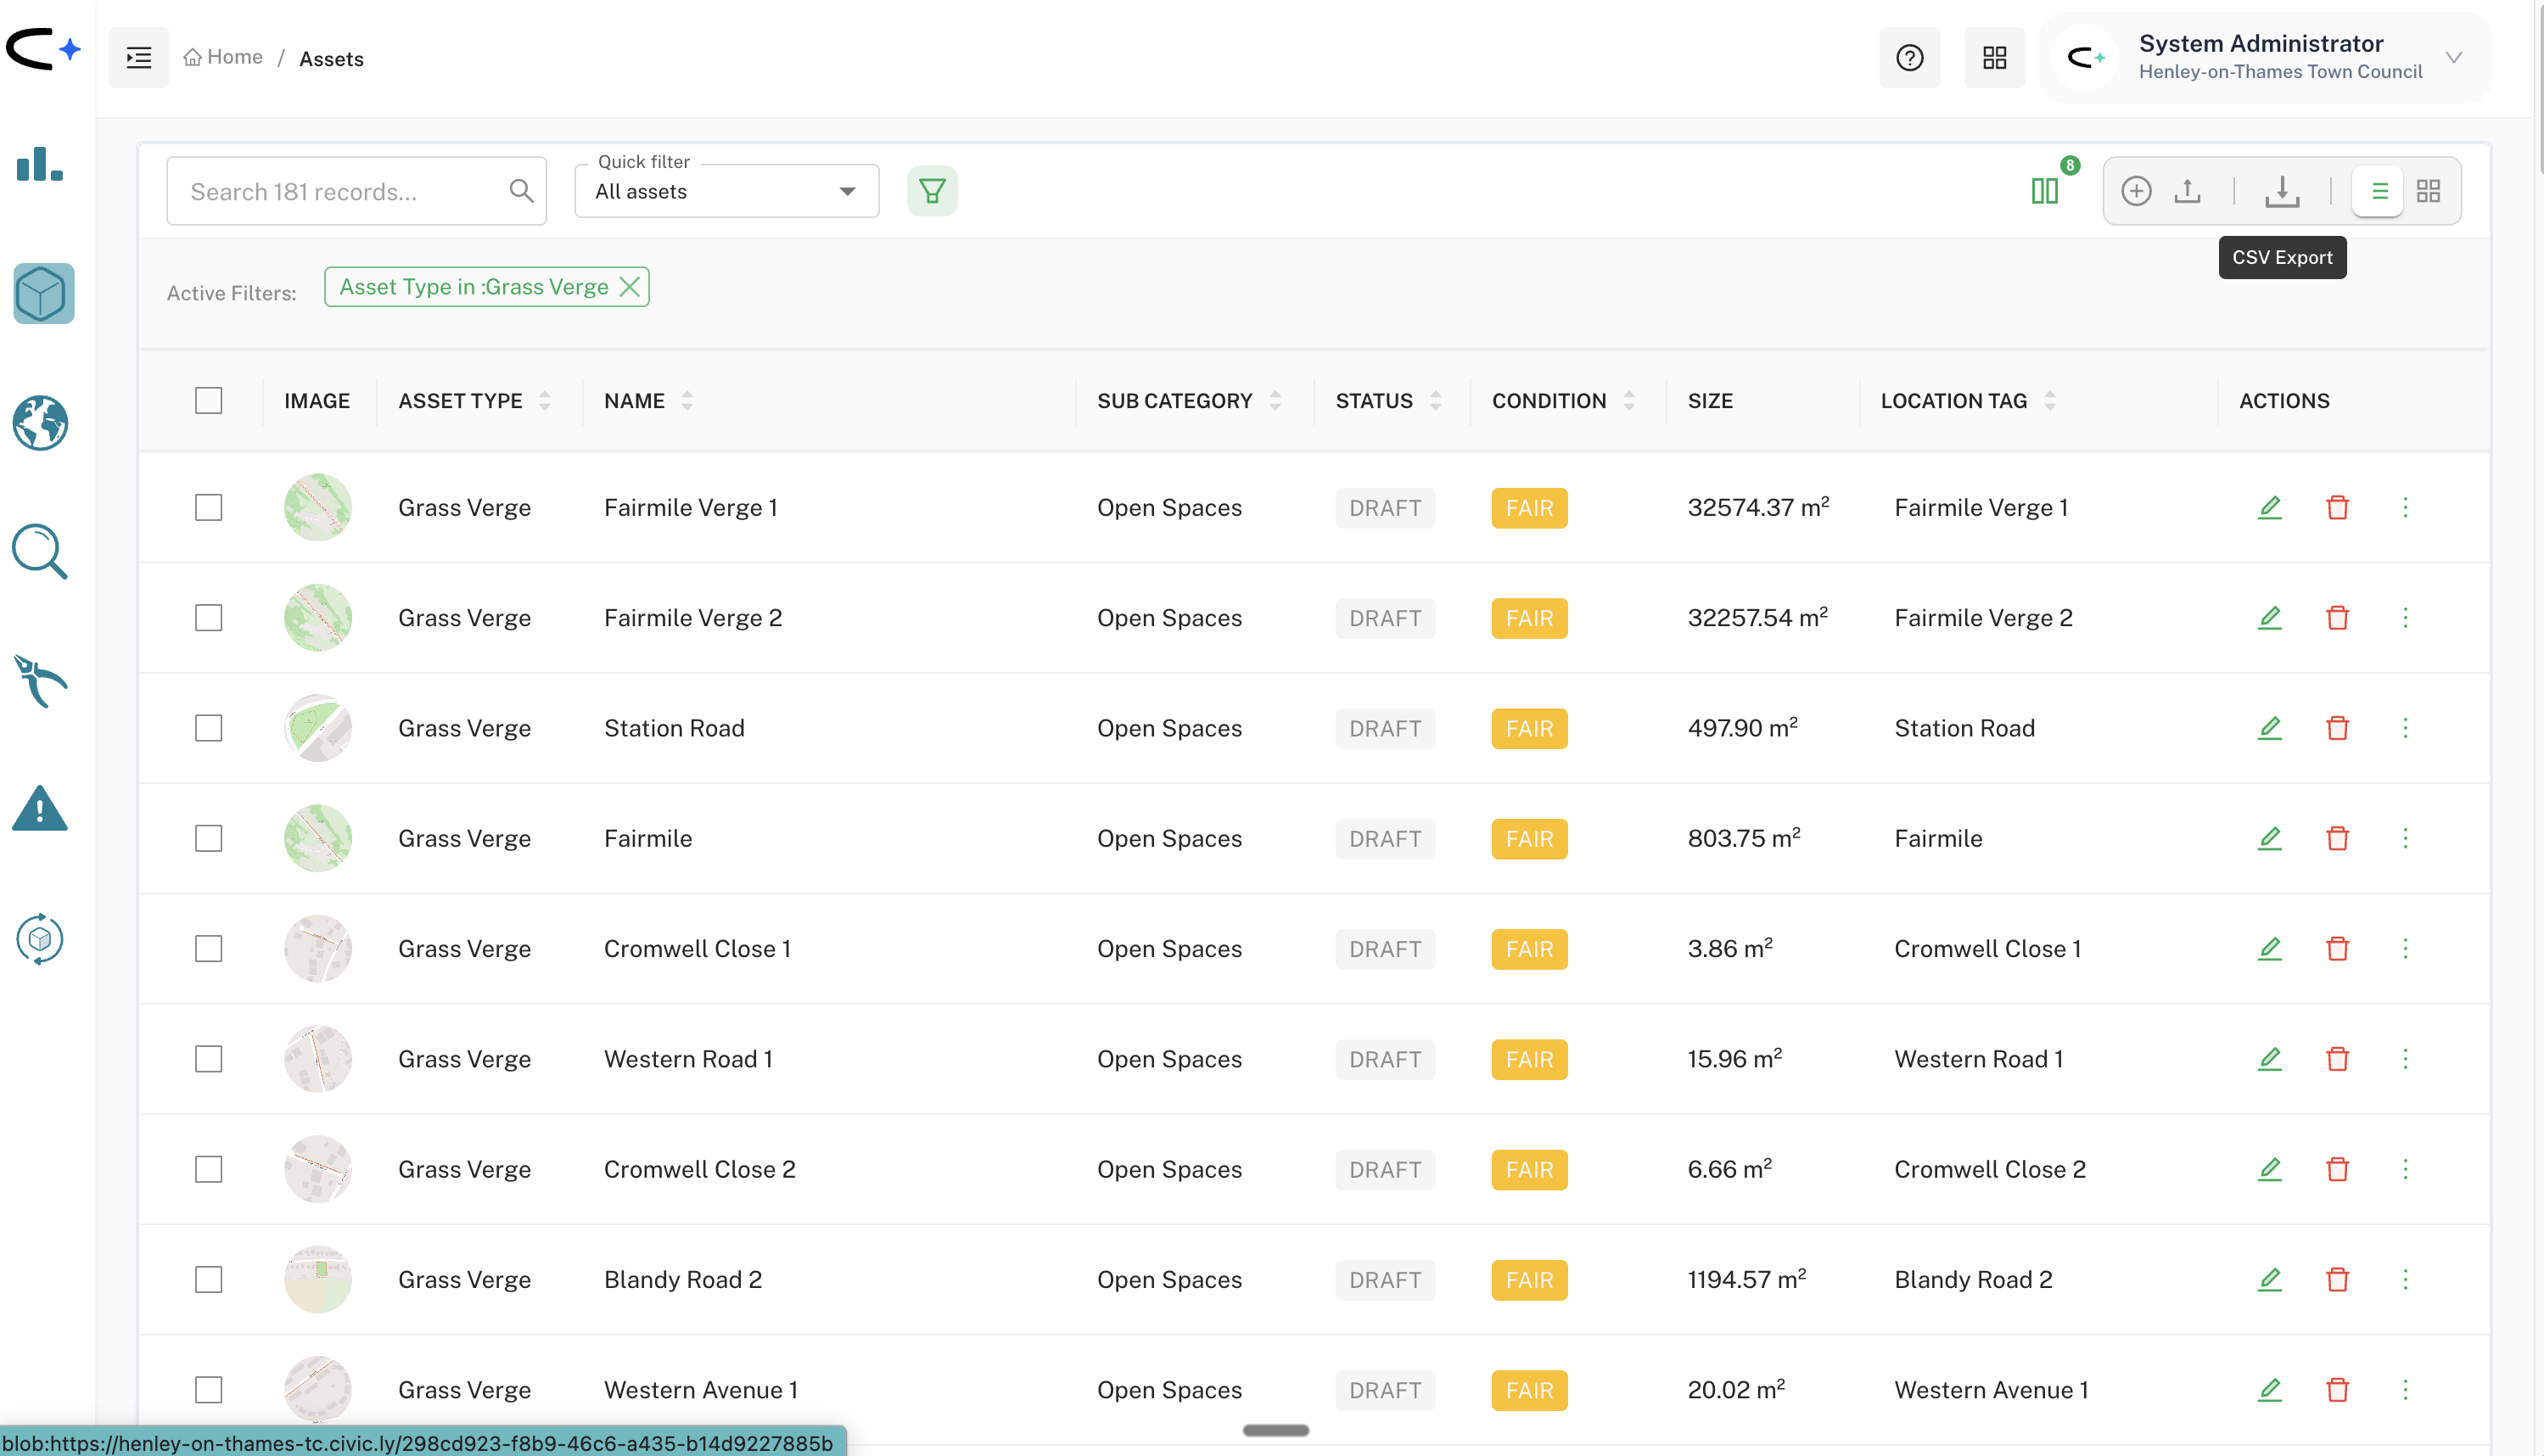
Task: Open more actions menu for Cromwell Close 2
Action: 2406,1169
